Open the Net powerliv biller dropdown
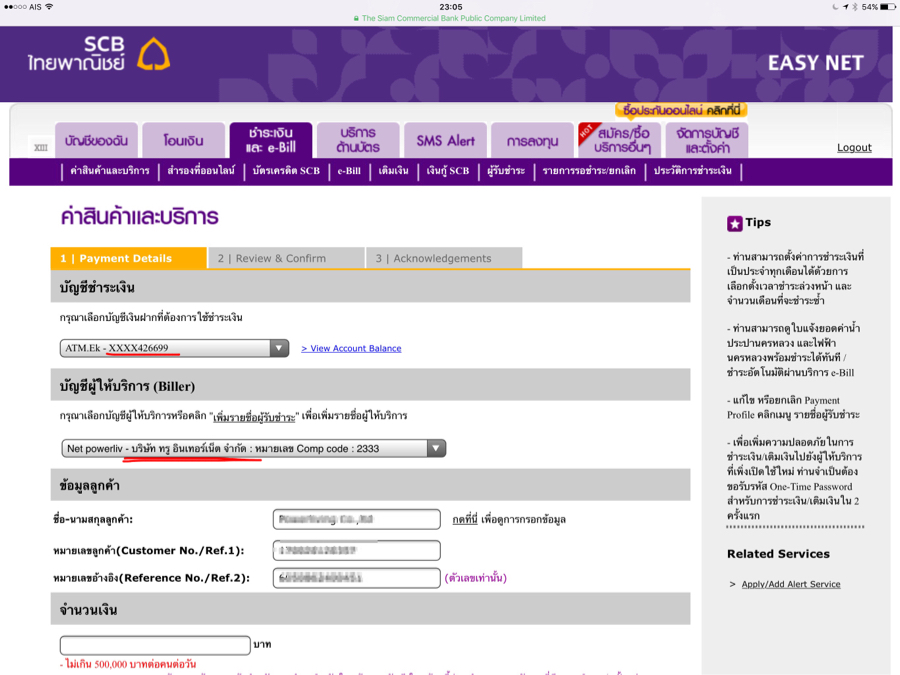The image size is (900, 675). pos(253,448)
